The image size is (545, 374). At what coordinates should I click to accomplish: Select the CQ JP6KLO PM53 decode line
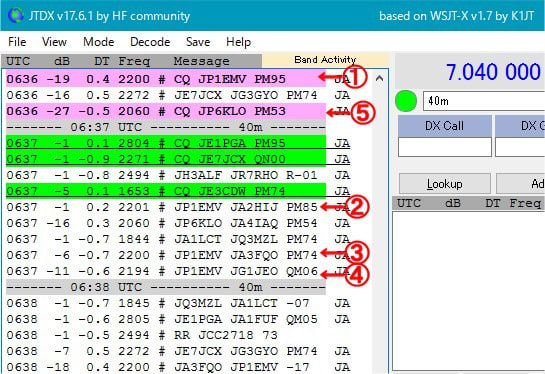coord(166,111)
